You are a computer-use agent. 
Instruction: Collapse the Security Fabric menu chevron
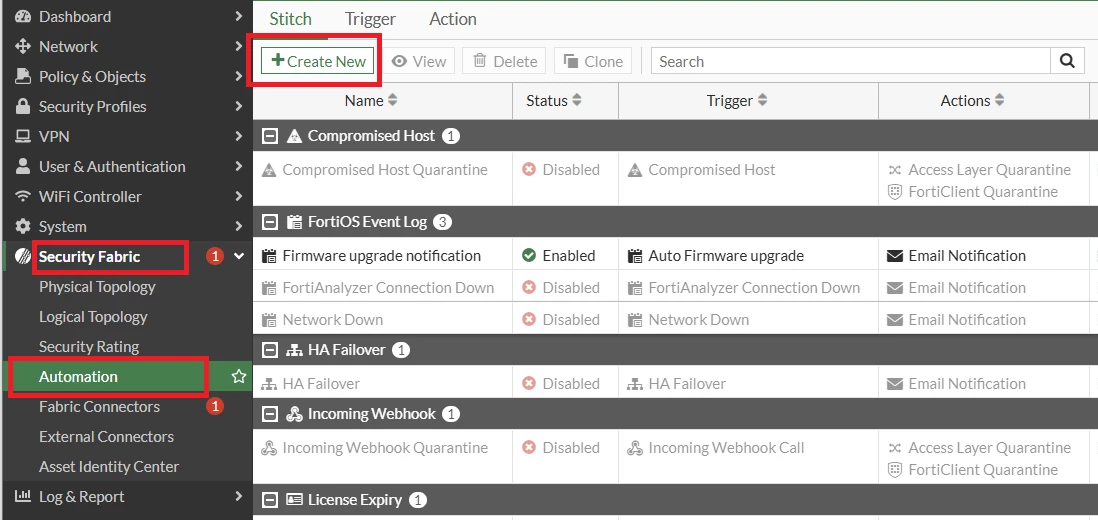click(x=239, y=257)
